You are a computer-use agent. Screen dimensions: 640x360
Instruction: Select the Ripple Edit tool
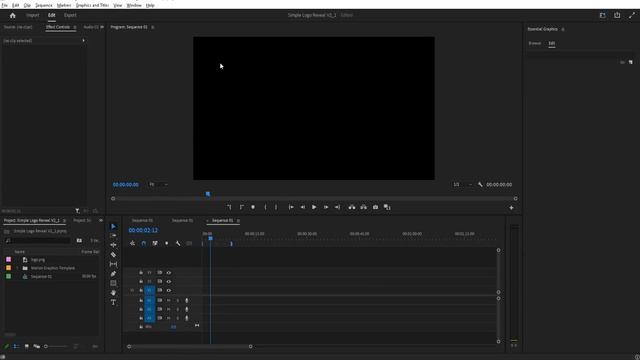(113, 245)
